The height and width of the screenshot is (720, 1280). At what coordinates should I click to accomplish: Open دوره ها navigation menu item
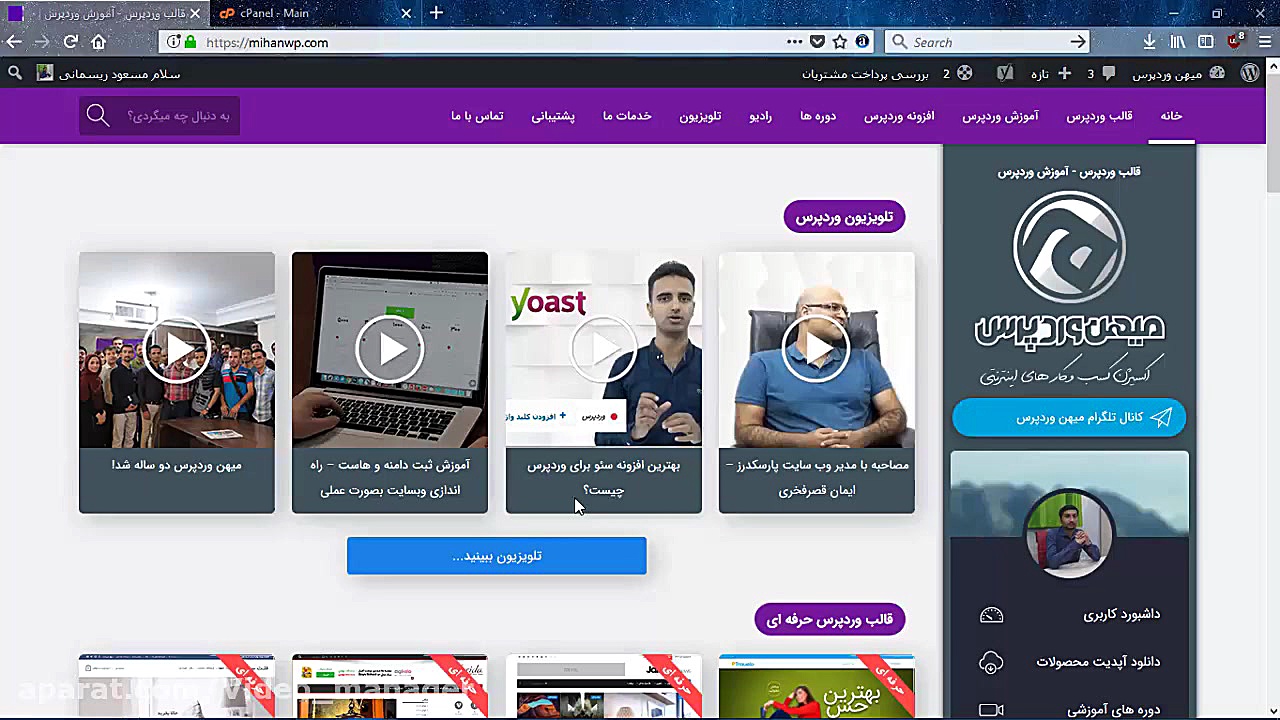click(818, 116)
